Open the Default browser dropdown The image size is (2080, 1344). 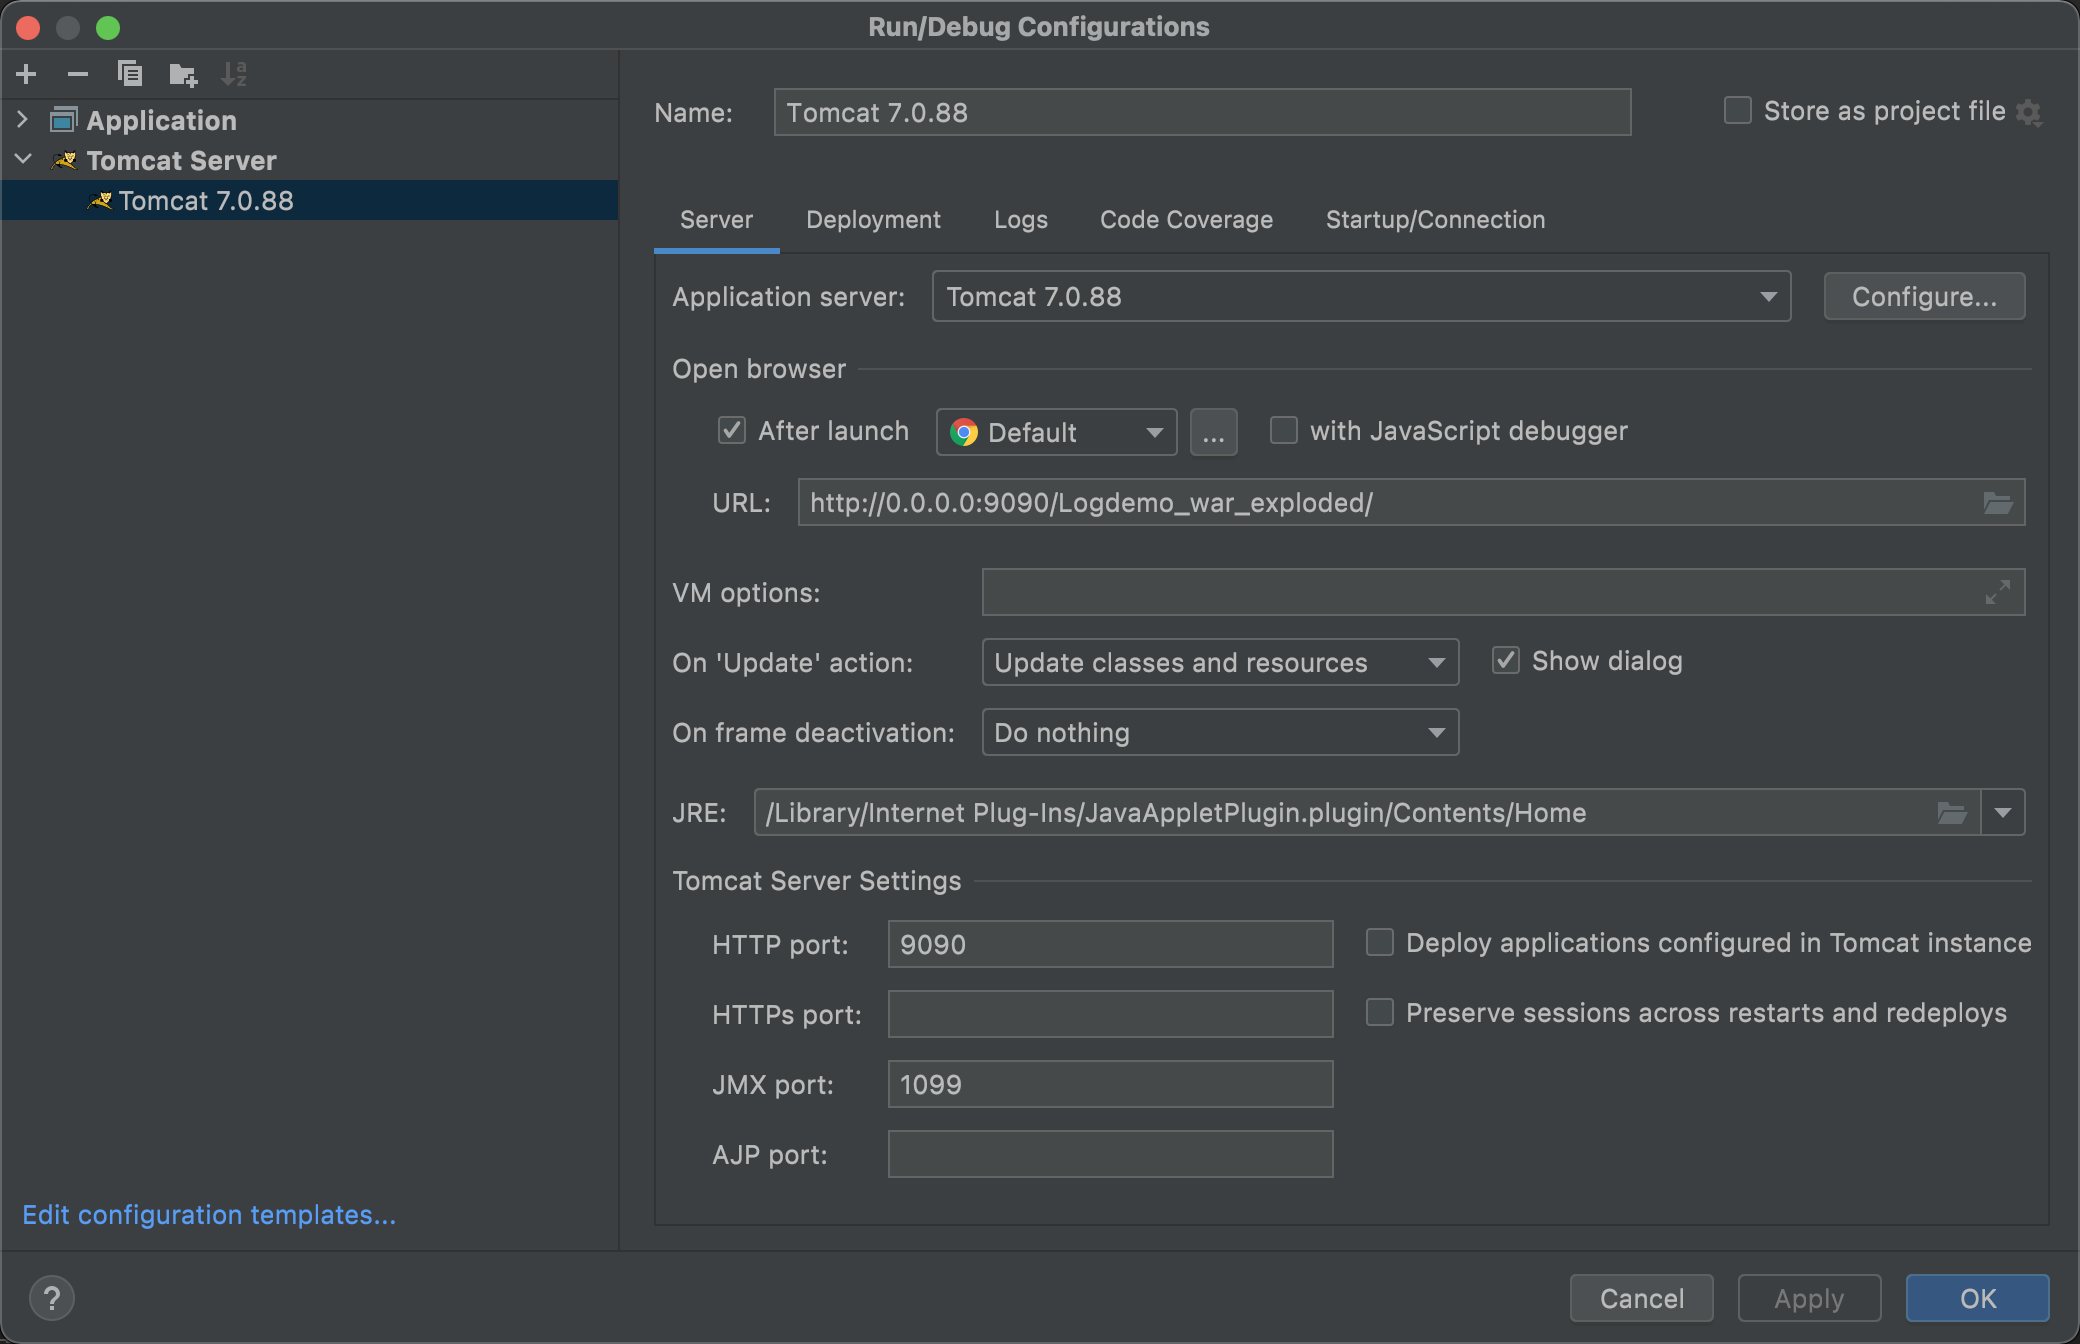(1056, 432)
